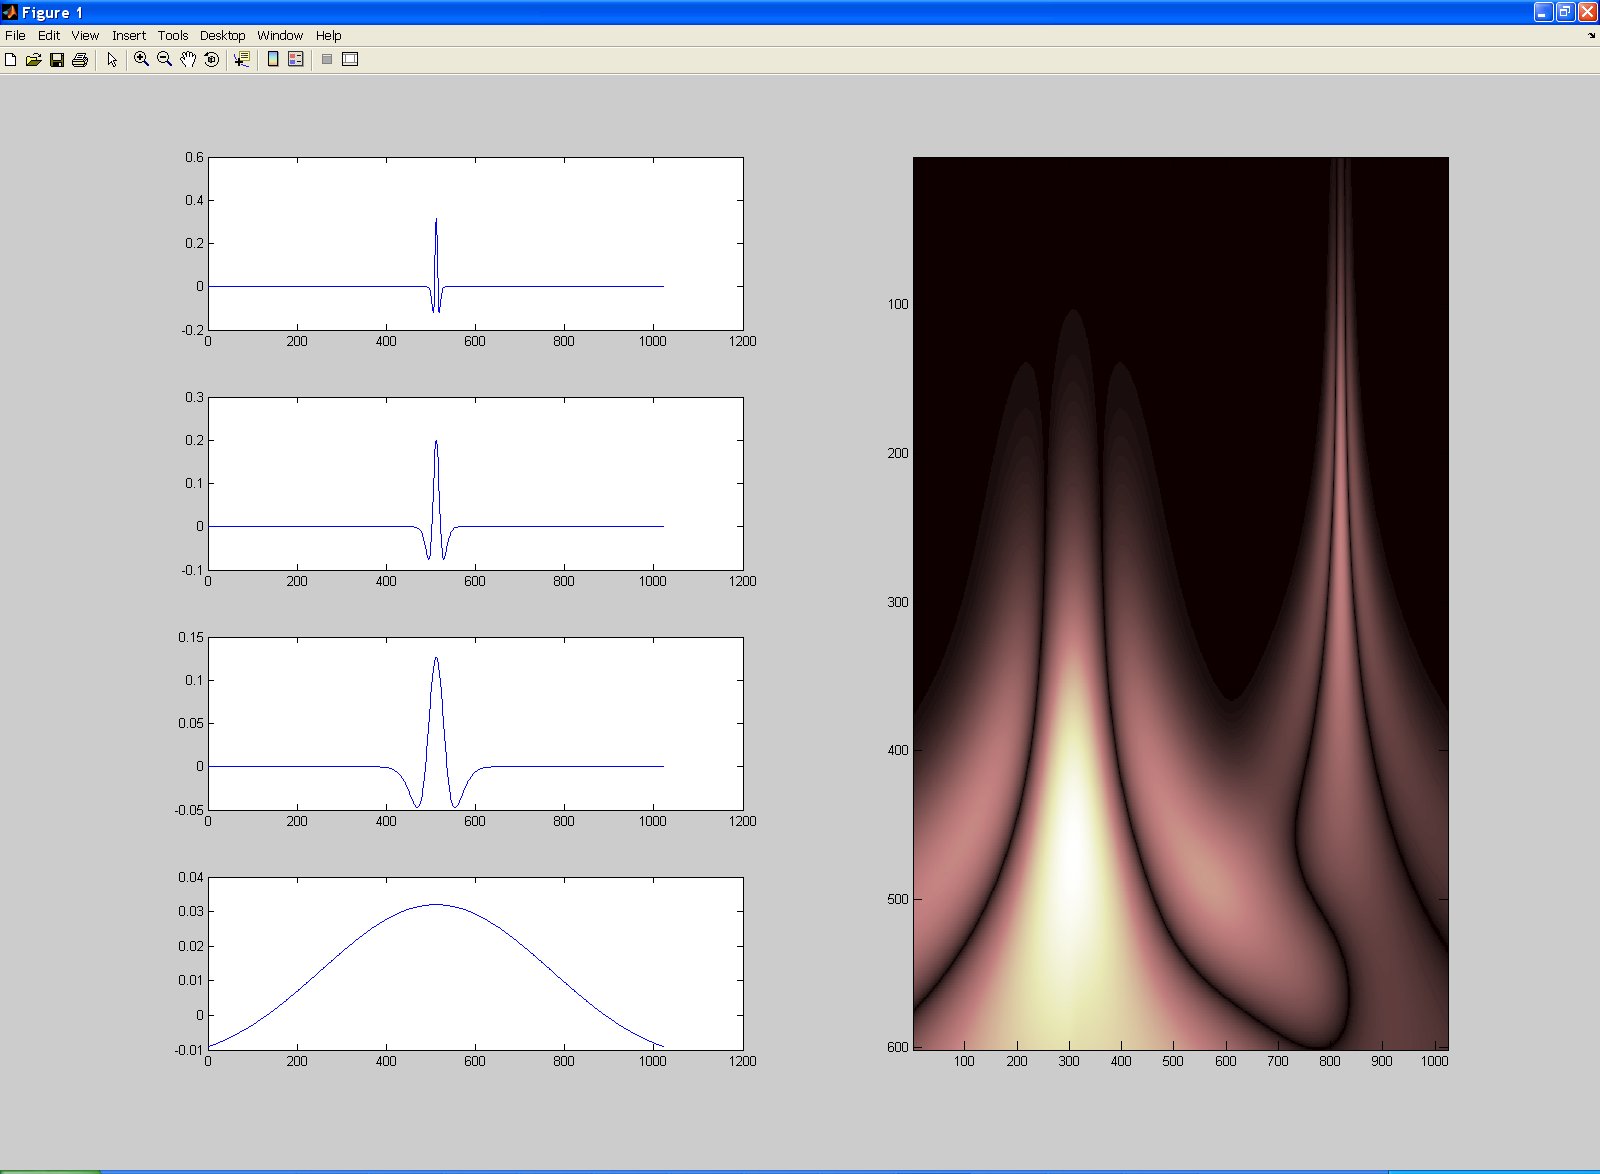The width and height of the screenshot is (1600, 1174).
Task: Activate the Zoom In magnifier tool
Action: pyautogui.click(x=141, y=60)
